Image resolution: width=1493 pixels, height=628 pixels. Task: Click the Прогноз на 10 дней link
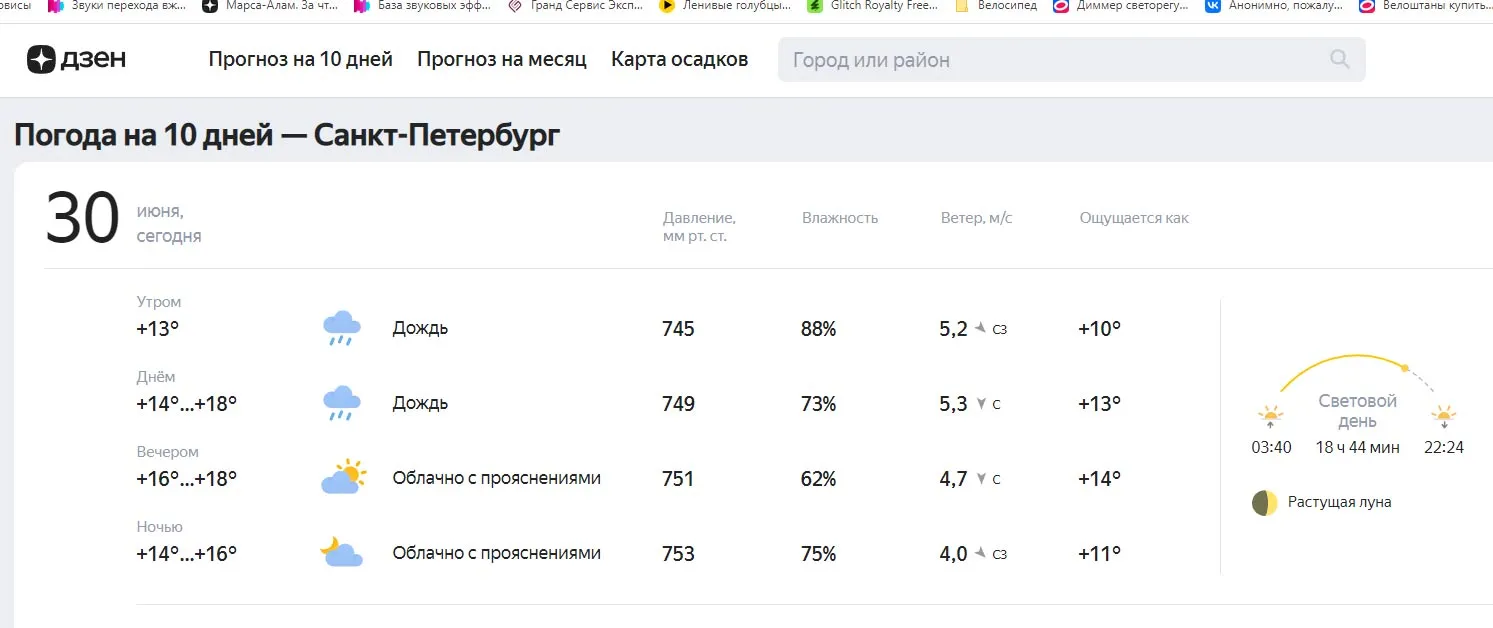click(300, 59)
